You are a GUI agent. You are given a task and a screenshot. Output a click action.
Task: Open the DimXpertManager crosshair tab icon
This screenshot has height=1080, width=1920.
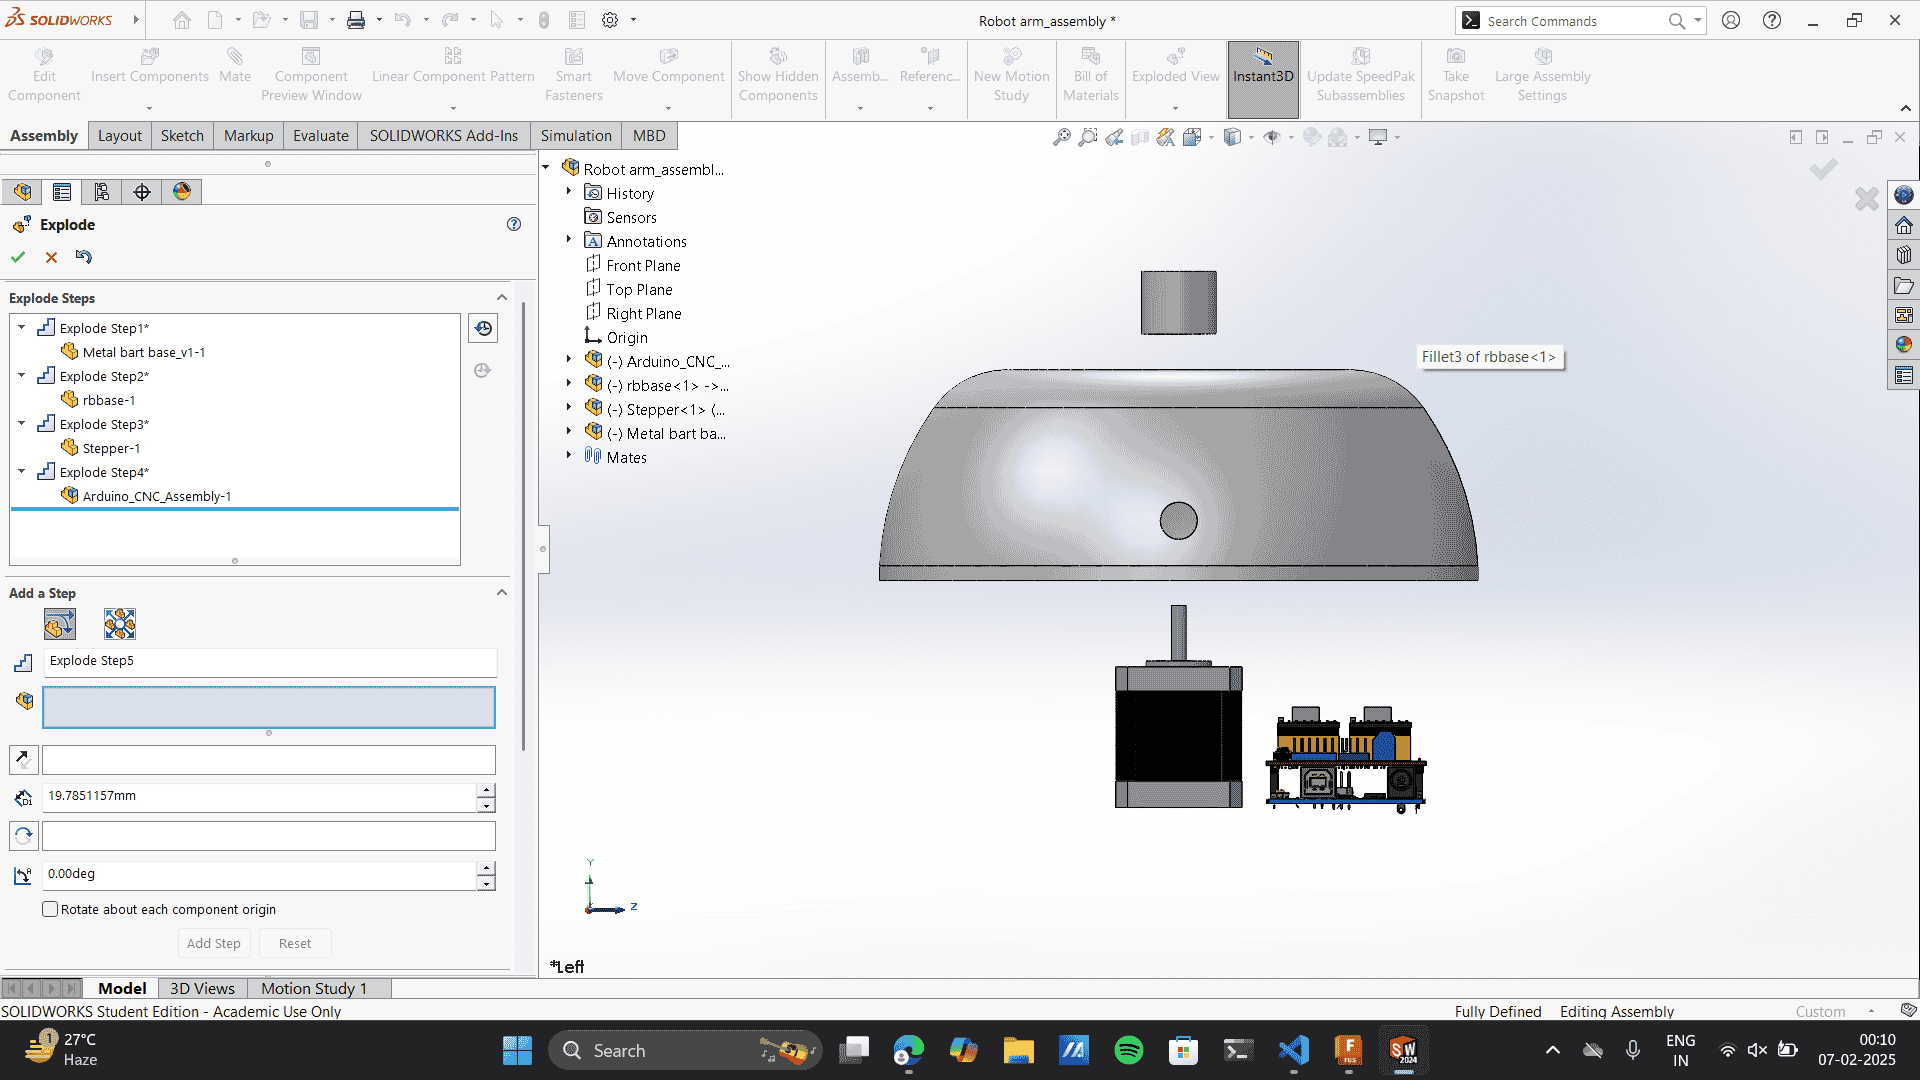(142, 192)
